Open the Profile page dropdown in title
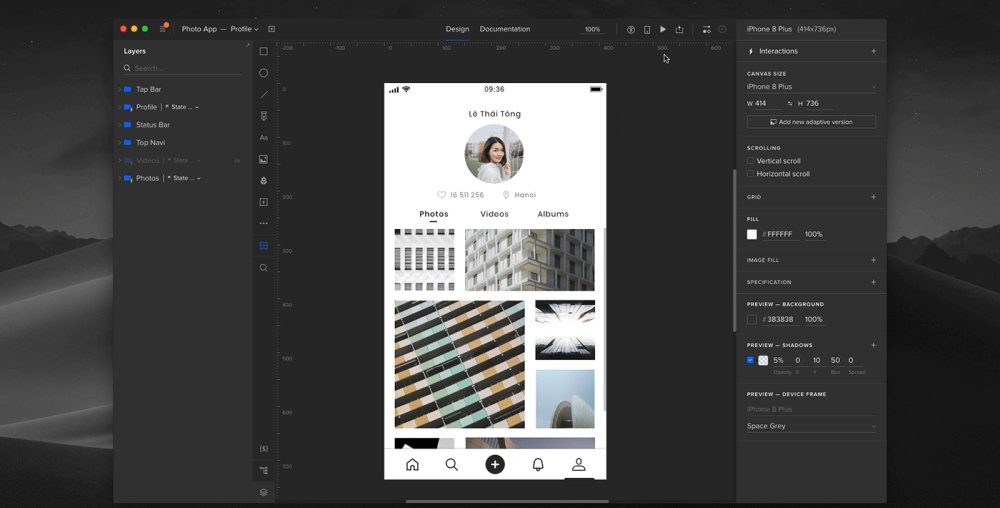Image resolution: width=1000 pixels, height=508 pixels. (x=245, y=29)
